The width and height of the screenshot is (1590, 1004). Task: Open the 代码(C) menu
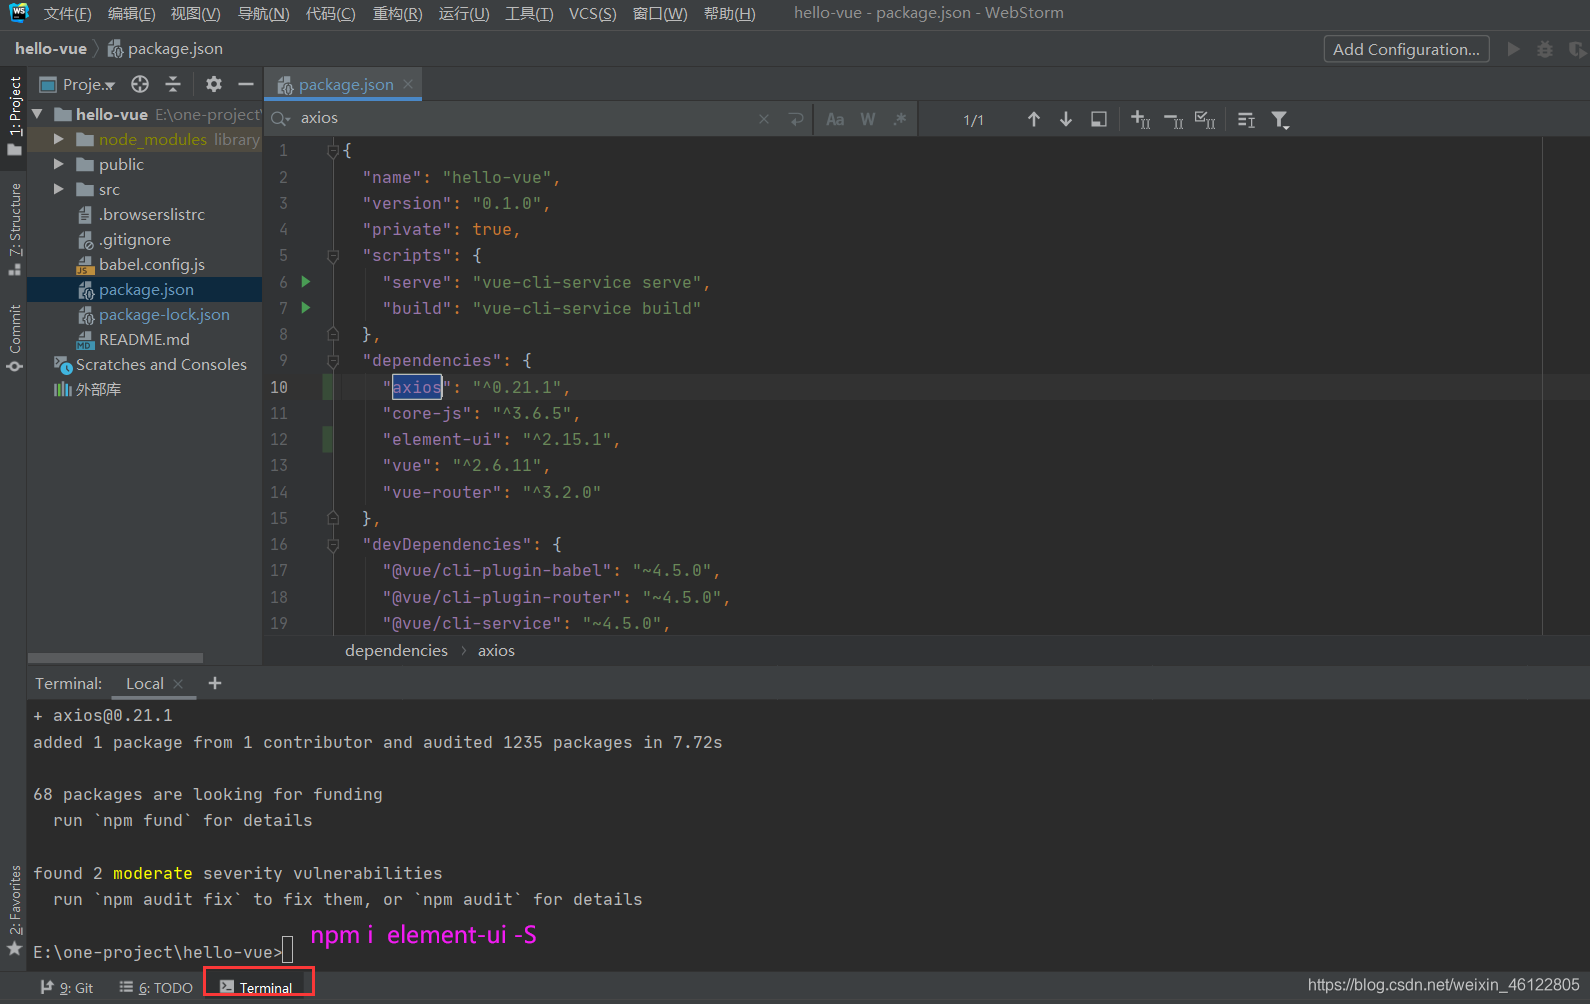(330, 13)
